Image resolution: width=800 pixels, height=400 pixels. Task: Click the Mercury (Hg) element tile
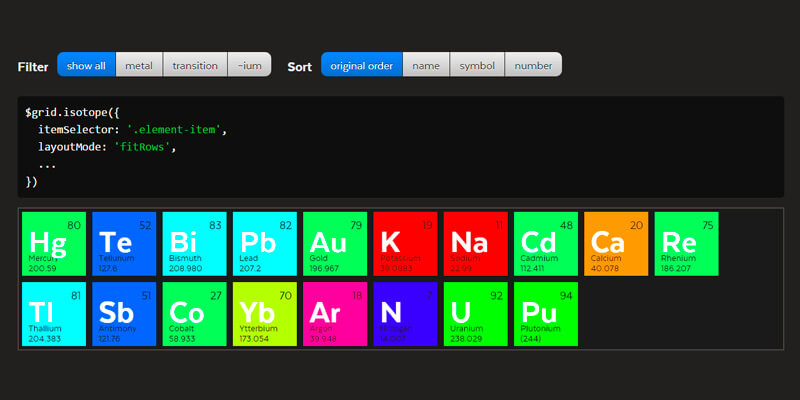point(54,243)
